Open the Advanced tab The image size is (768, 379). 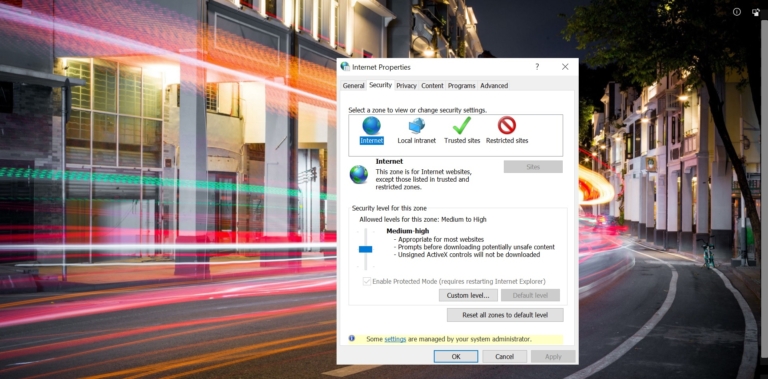click(x=494, y=86)
